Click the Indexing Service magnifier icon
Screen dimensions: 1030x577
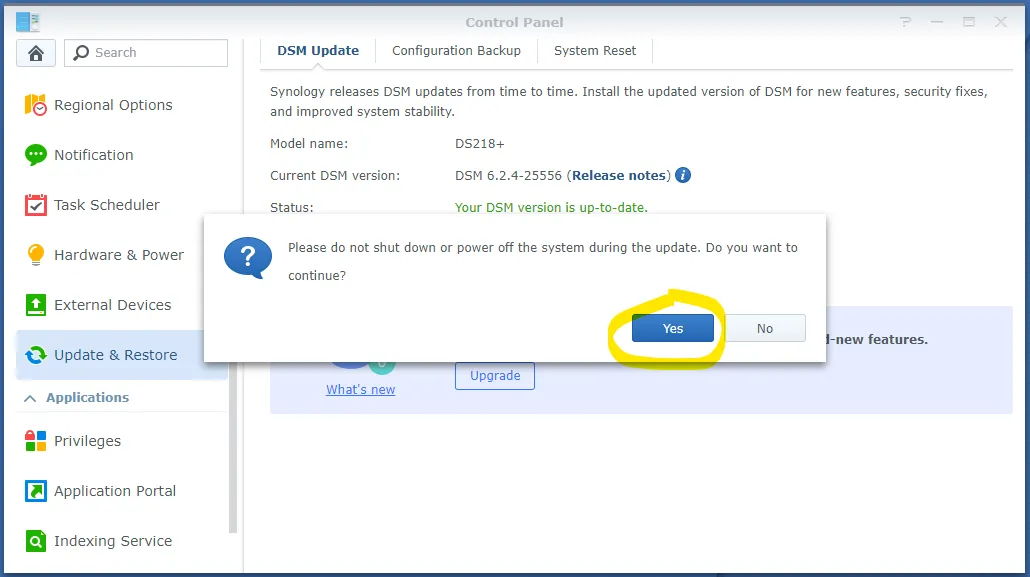(x=35, y=541)
